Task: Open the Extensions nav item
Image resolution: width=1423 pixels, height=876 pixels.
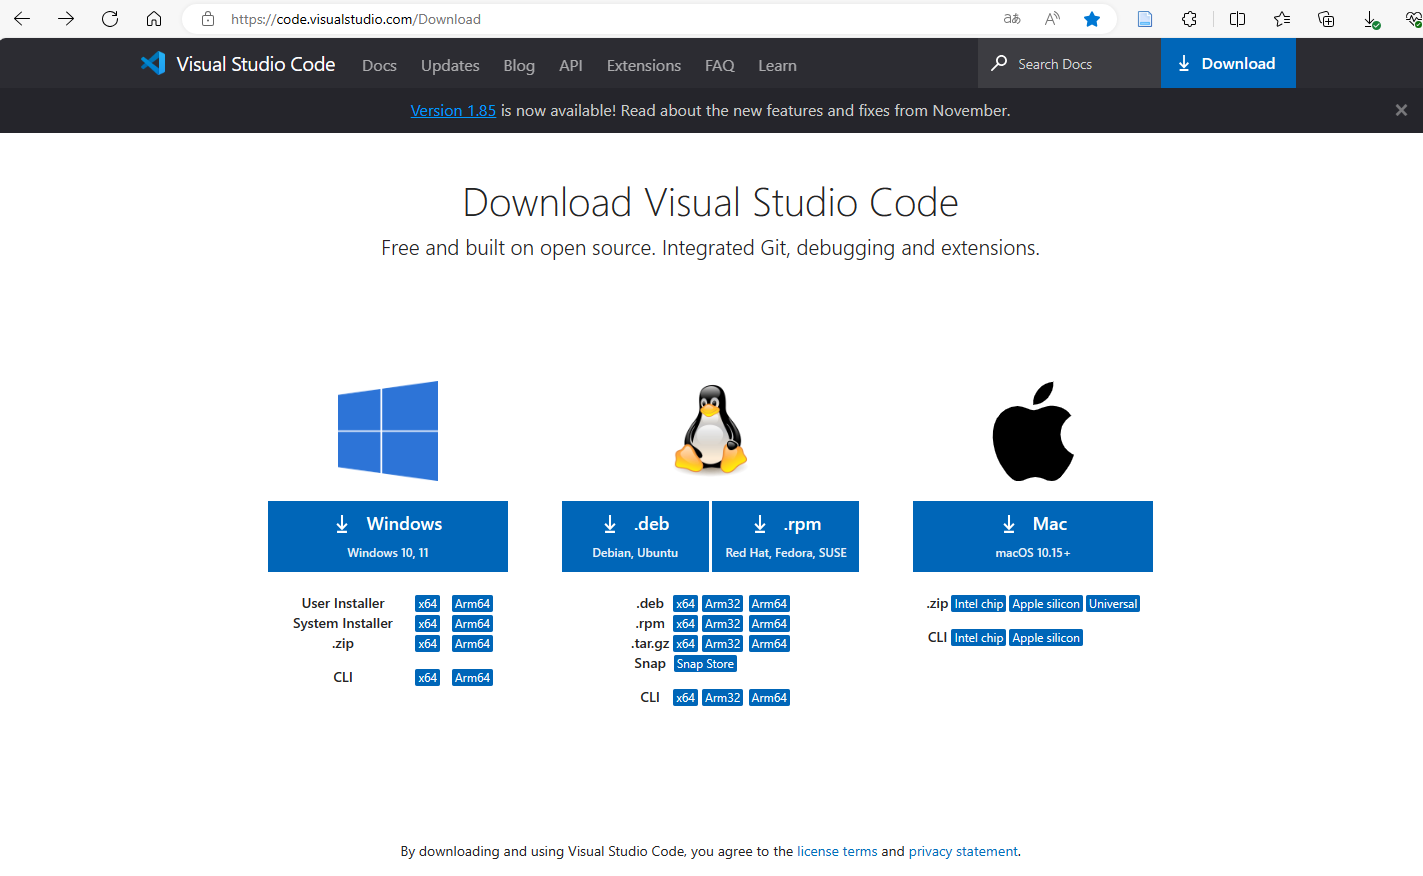Action: [x=644, y=65]
